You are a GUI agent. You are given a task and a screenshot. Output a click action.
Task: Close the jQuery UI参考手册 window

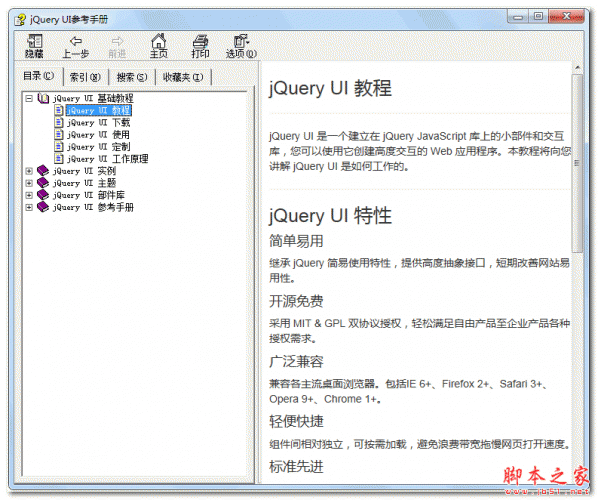[566, 17]
